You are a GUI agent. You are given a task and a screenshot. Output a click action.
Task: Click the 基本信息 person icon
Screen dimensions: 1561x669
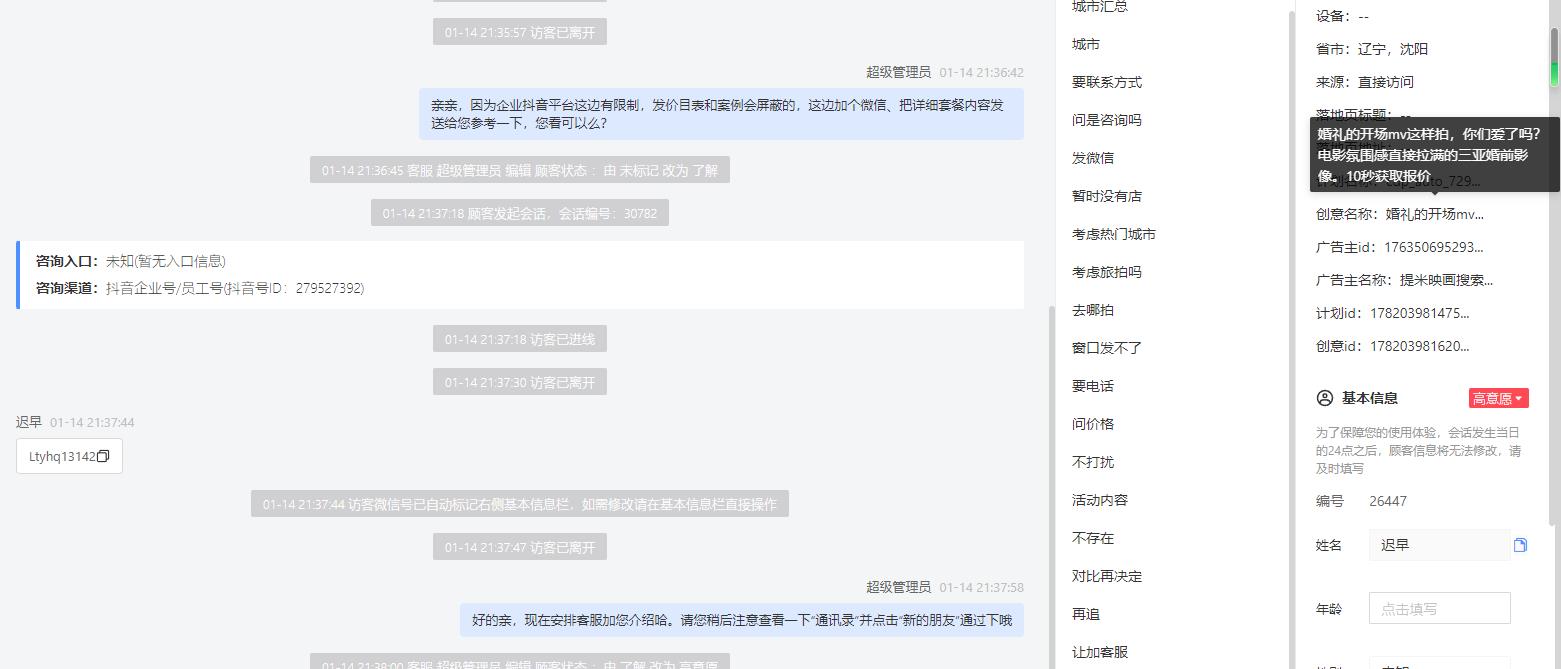click(1325, 398)
